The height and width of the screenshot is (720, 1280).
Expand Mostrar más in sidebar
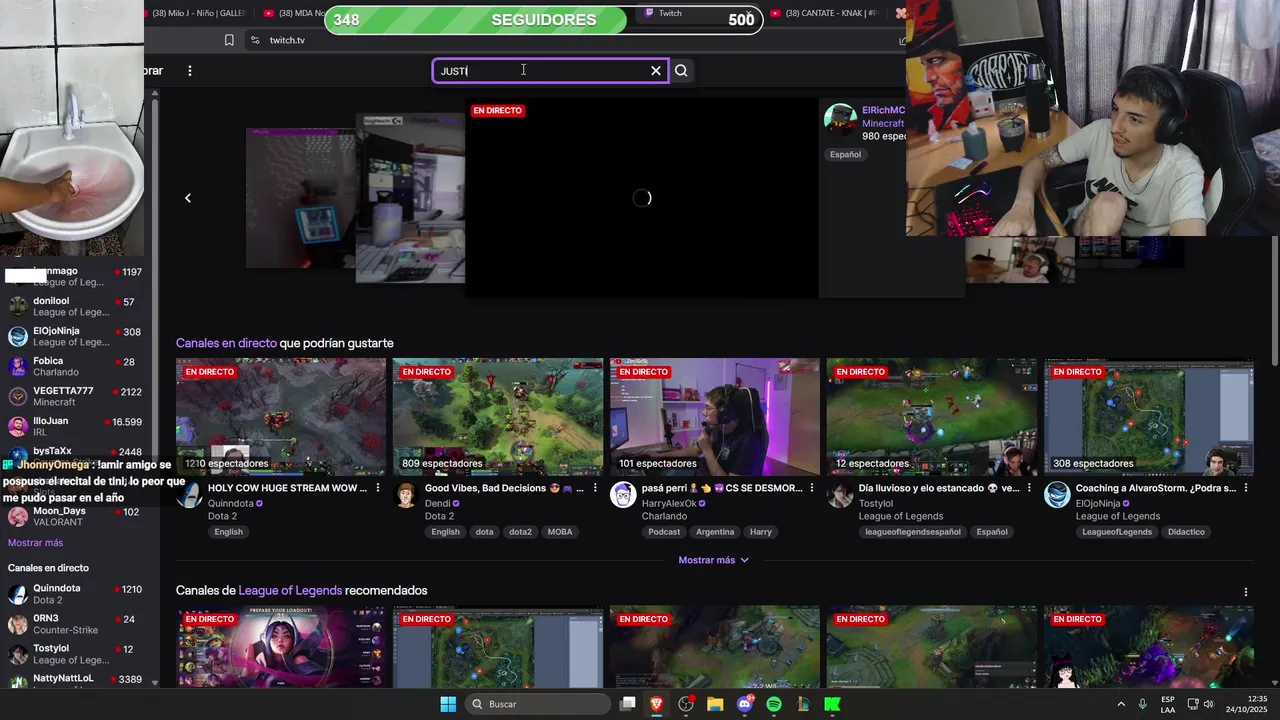[x=35, y=543]
